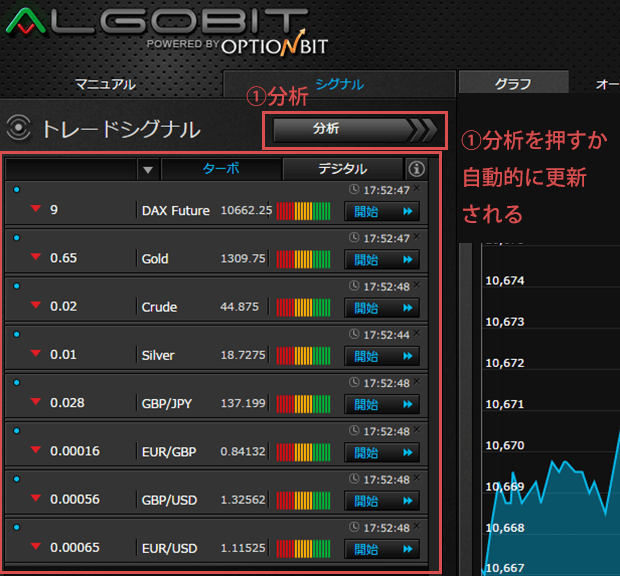
Task: Dismiss the Silver signal row
Action: (x=417, y=333)
